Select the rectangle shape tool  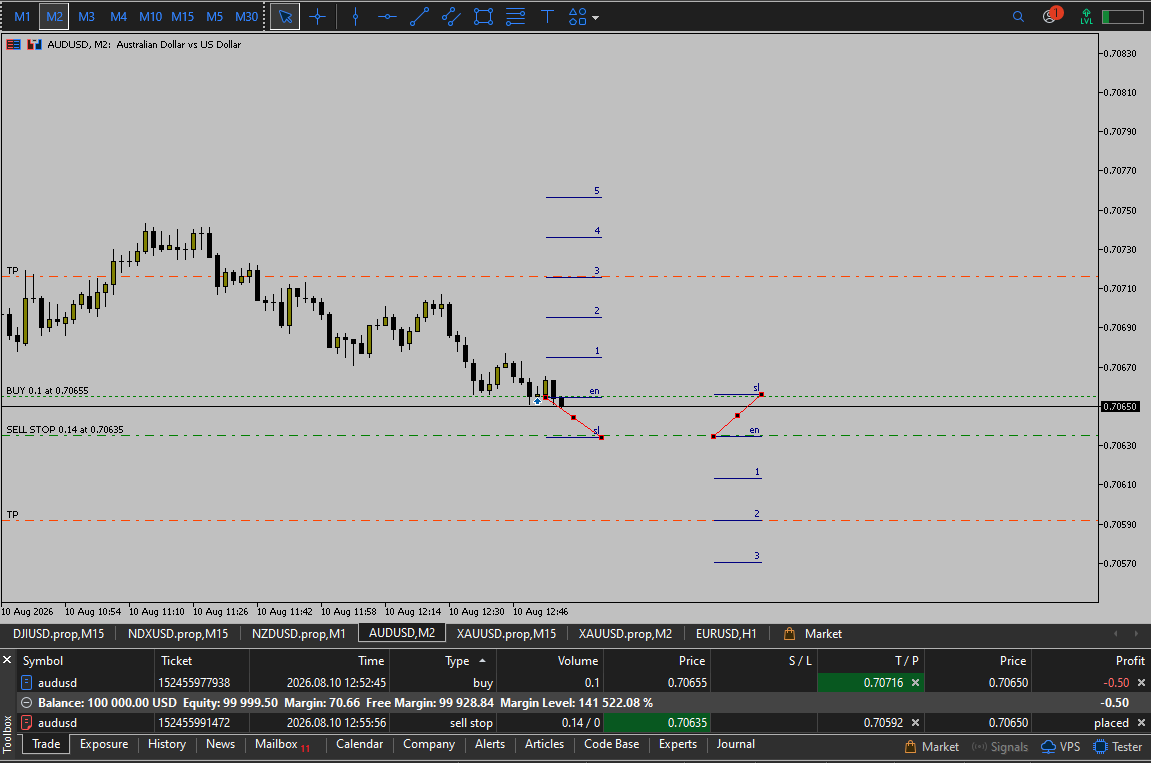click(x=483, y=16)
